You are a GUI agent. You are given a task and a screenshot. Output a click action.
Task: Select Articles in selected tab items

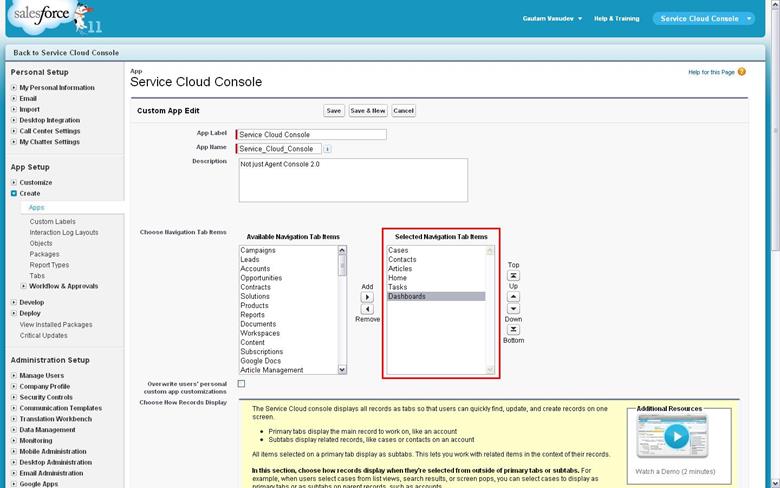point(400,269)
